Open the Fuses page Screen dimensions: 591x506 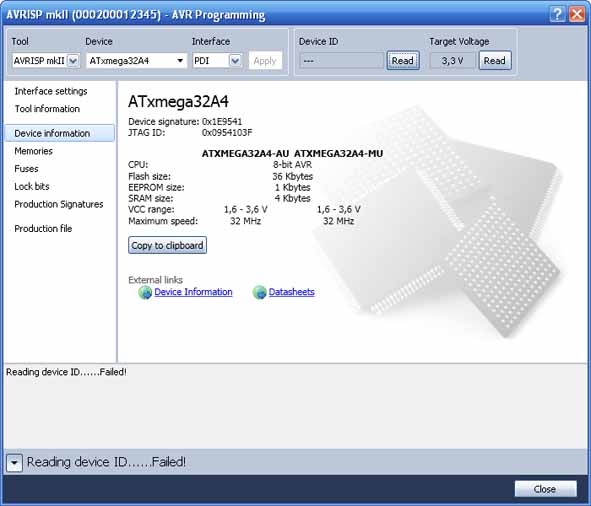click(26, 169)
